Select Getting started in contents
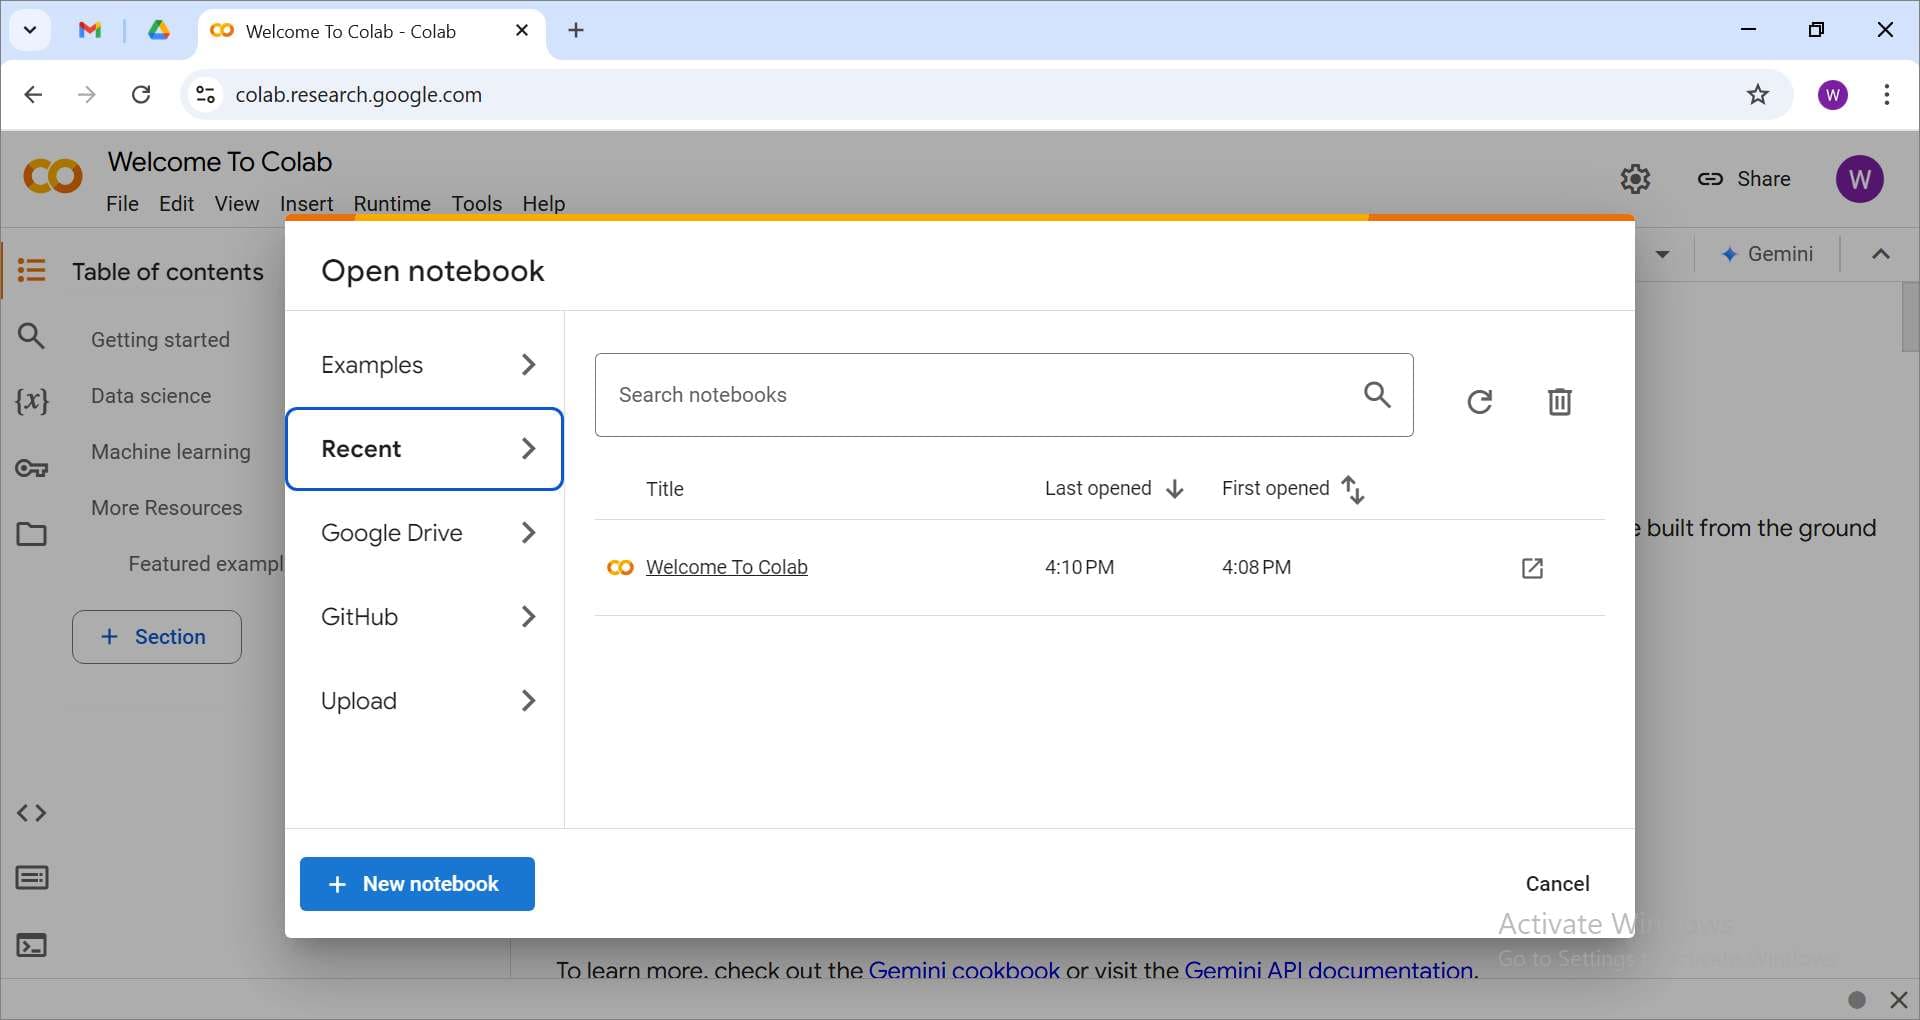Screen dimensions: 1920x1020 pyautogui.click(x=160, y=340)
